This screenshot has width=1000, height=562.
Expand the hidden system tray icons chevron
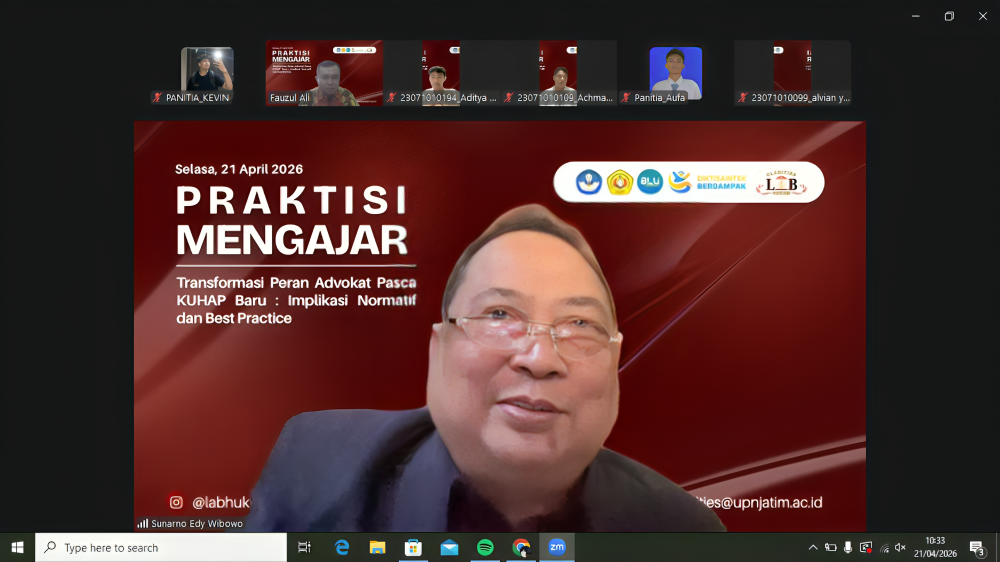tap(813, 547)
